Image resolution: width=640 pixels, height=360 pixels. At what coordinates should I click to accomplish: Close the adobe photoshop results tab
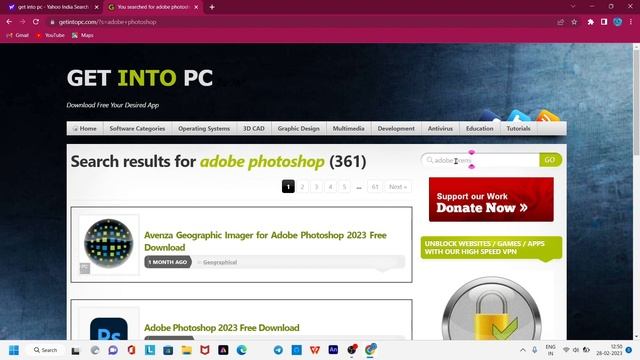pos(196,7)
